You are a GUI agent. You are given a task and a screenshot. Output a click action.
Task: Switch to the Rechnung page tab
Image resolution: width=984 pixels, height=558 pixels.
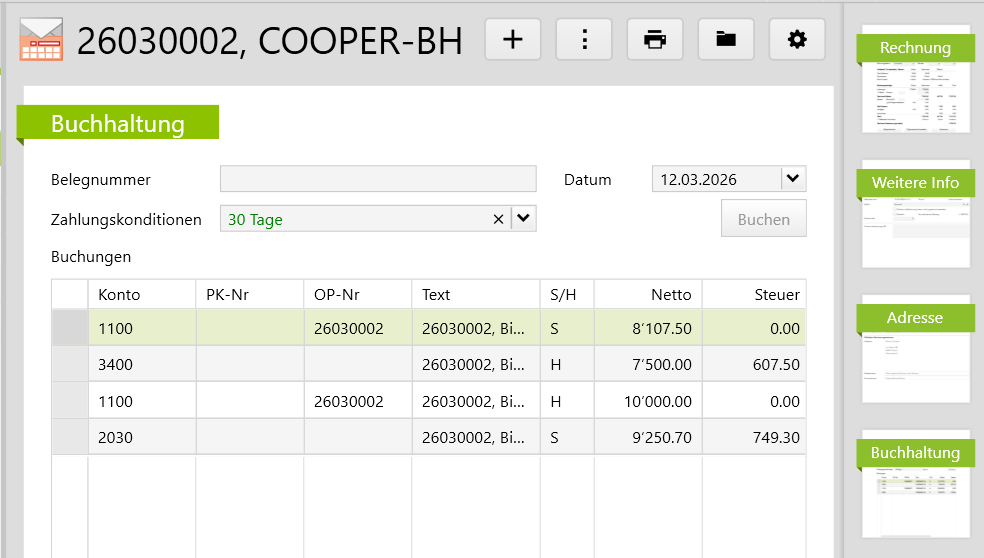pos(915,80)
